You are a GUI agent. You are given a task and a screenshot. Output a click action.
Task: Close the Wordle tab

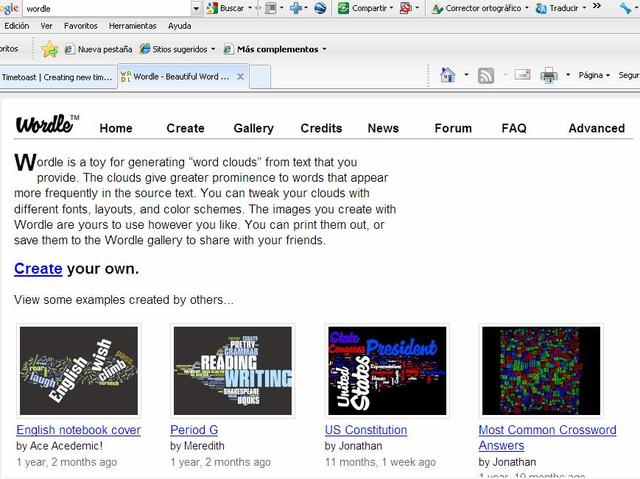click(240, 76)
